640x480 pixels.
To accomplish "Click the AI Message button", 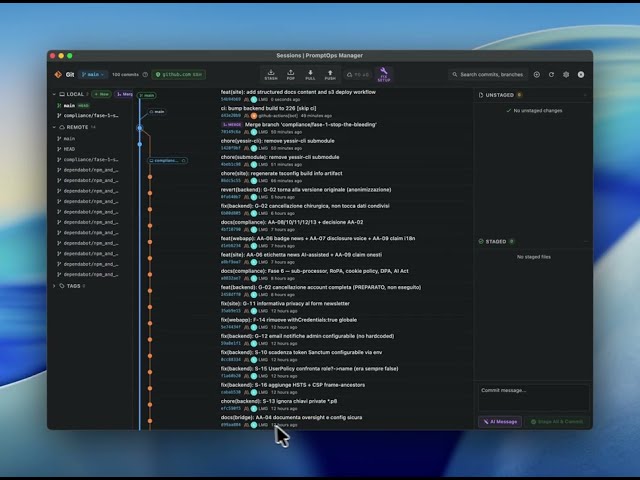I will coord(500,422).
